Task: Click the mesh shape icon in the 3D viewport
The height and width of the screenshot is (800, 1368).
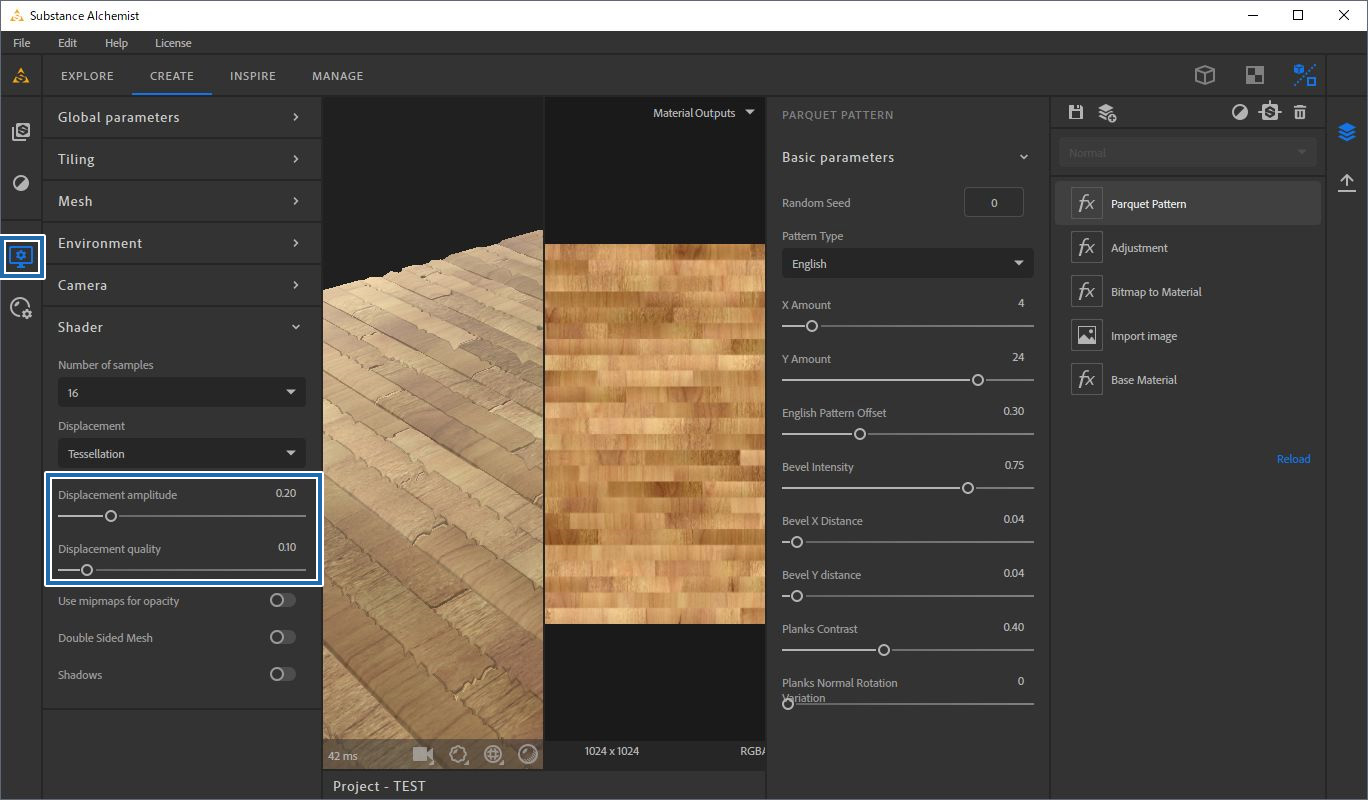Action: click(459, 754)
